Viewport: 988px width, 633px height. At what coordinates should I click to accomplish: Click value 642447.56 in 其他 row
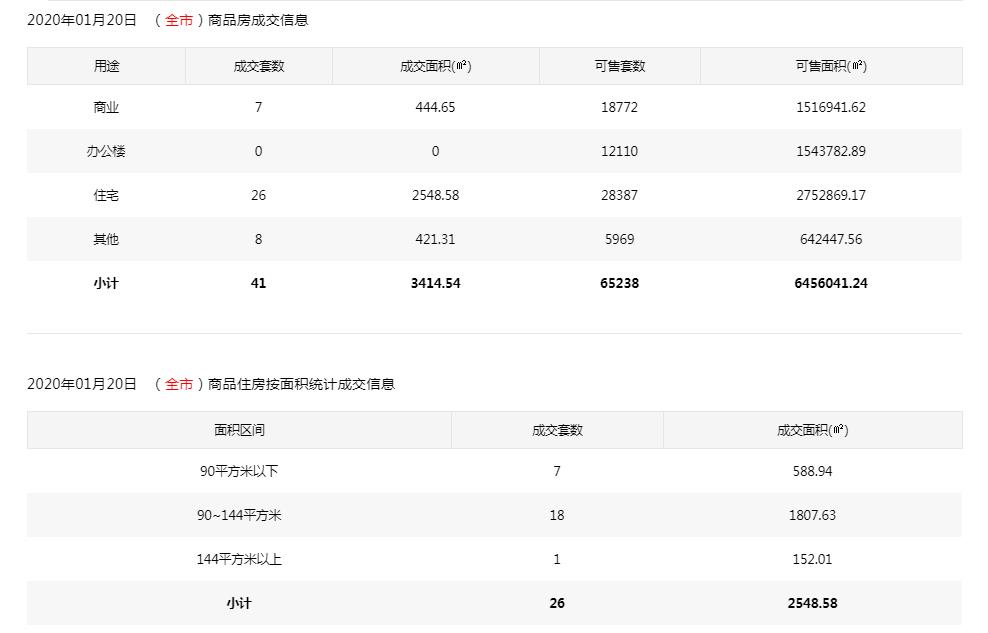pyautogui.click(x=831, y=239)
